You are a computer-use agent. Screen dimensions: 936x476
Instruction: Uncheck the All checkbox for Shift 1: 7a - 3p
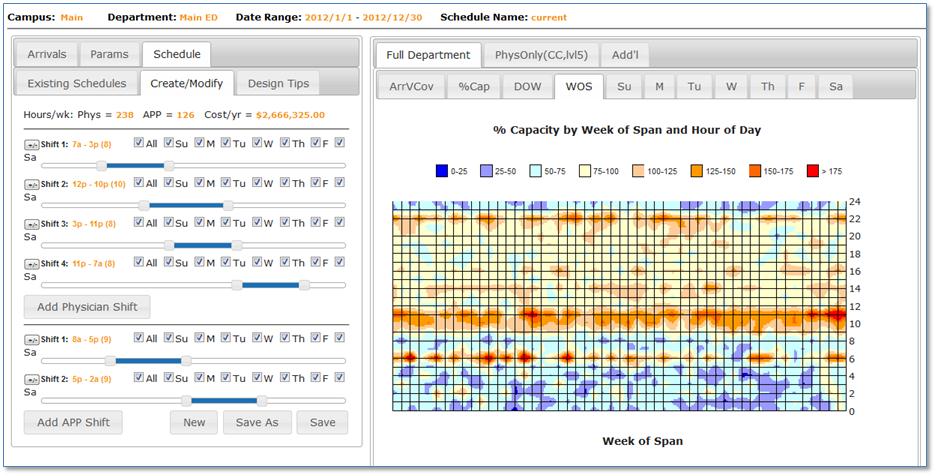tap(138, 143)
